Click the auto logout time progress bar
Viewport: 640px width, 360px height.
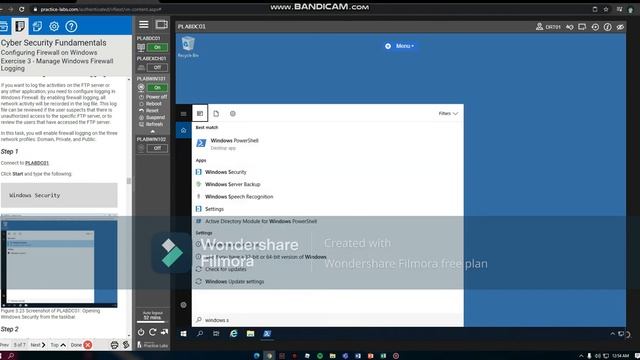tap(153, 322)
